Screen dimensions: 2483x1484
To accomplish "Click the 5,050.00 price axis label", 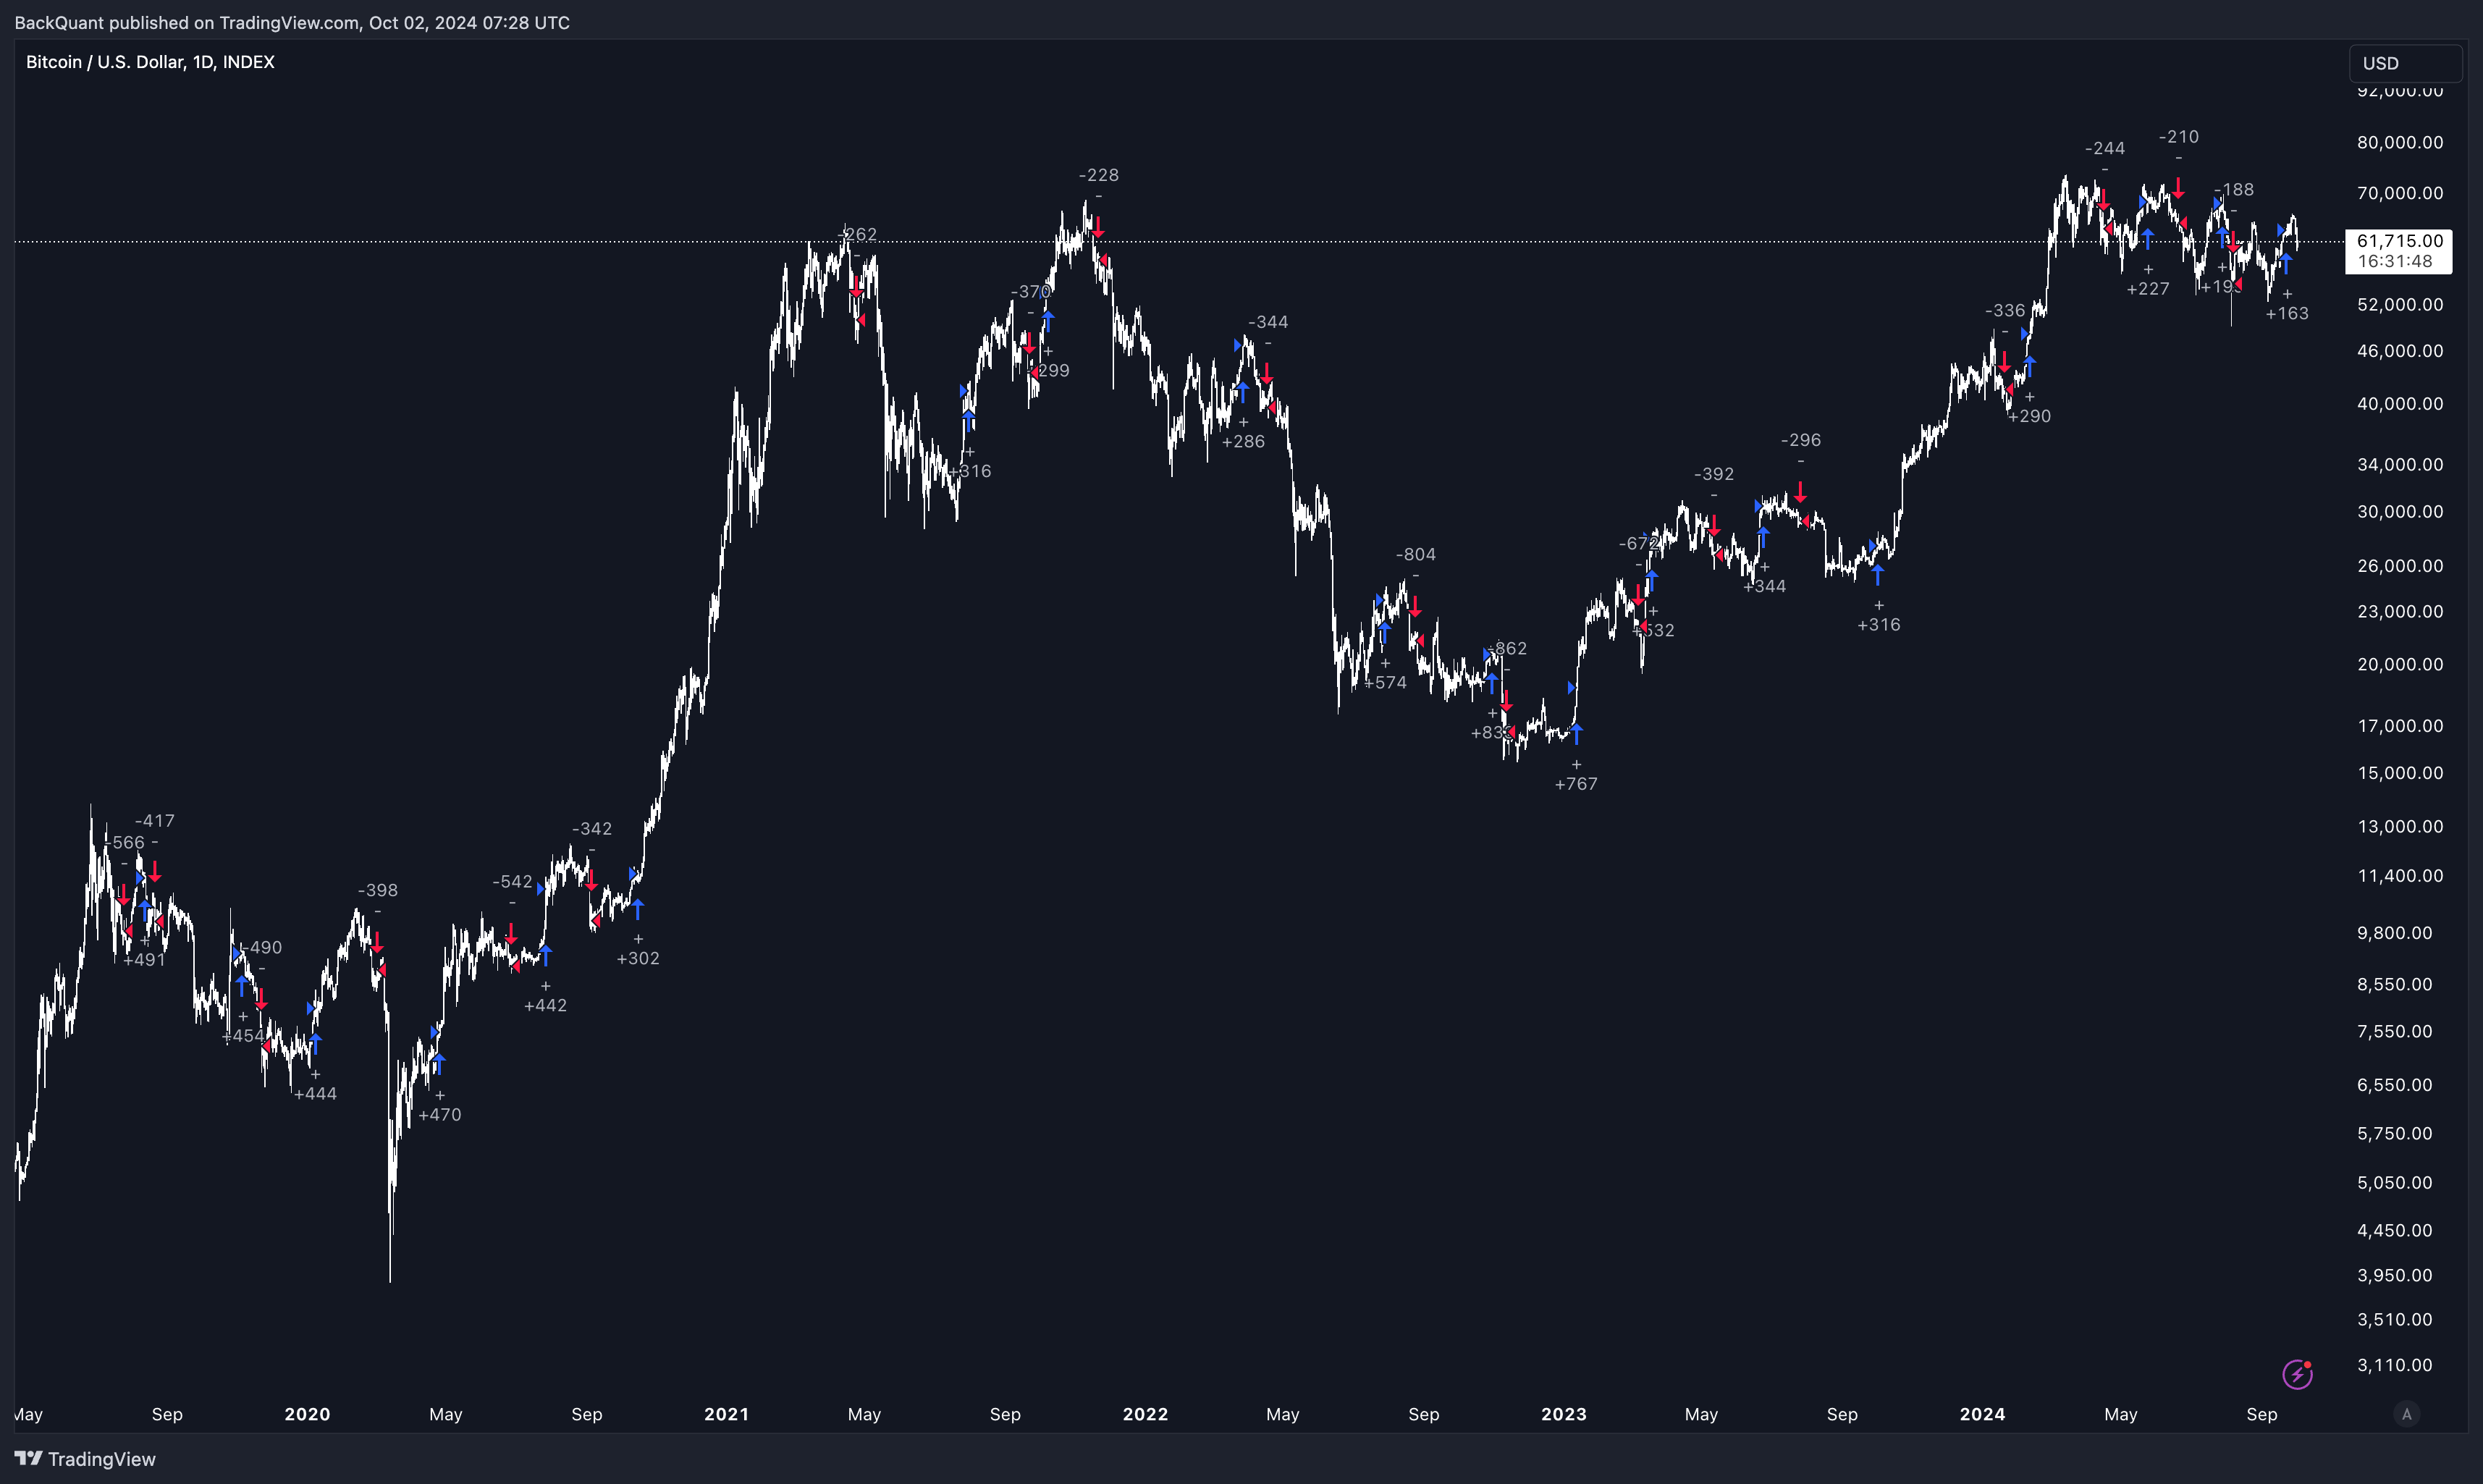I will [x=2394, y=1182].
